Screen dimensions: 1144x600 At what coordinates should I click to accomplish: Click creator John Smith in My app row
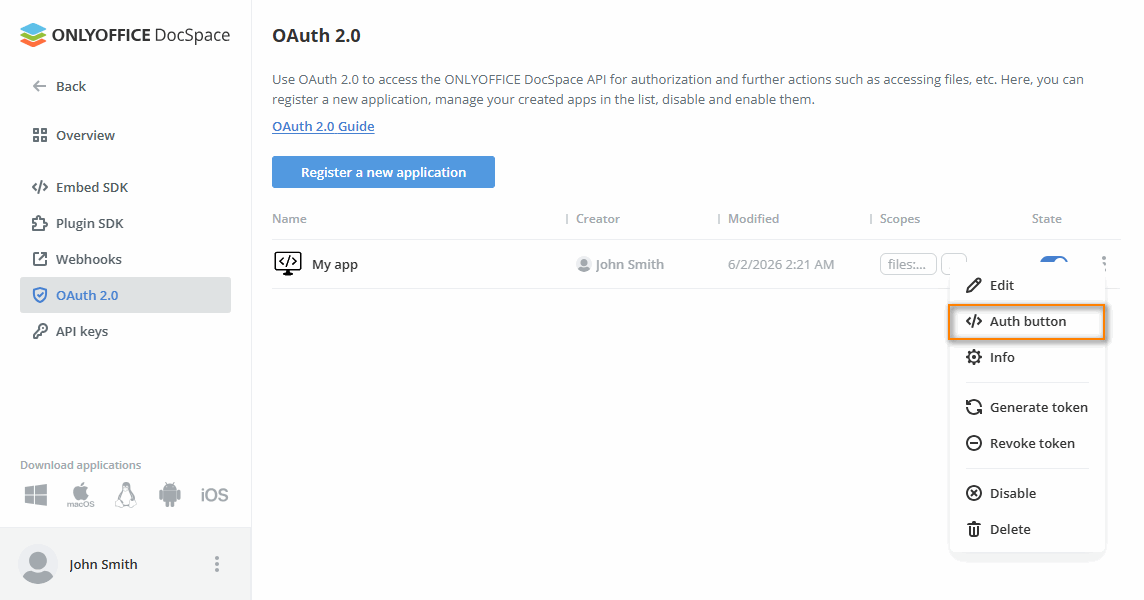[620, 264]
